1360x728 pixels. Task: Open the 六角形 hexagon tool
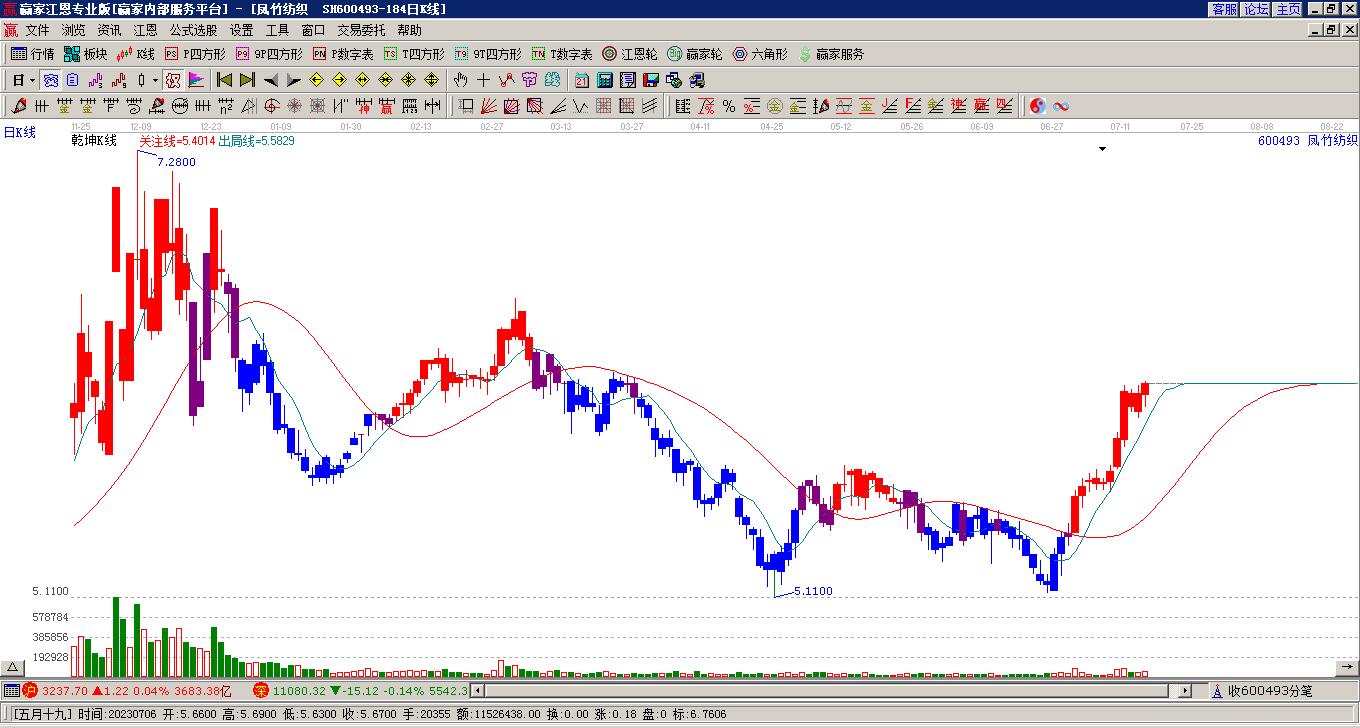[x=760, y=54]
